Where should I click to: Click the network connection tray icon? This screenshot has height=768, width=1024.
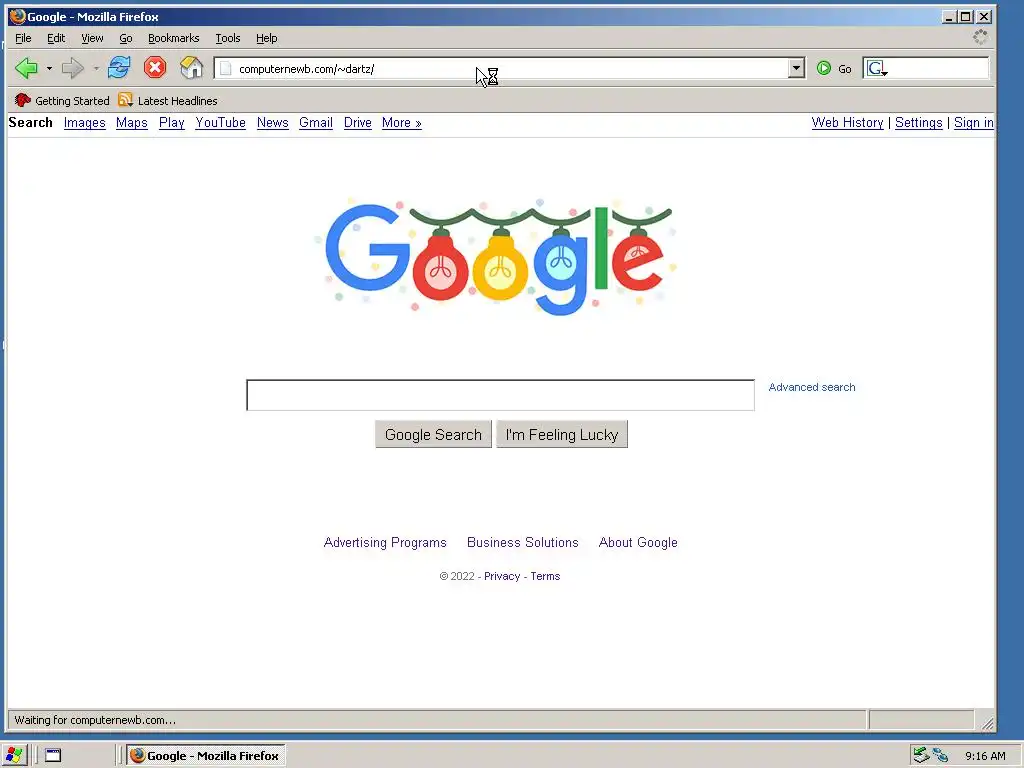pyautogui.click(x=940, y=756)
